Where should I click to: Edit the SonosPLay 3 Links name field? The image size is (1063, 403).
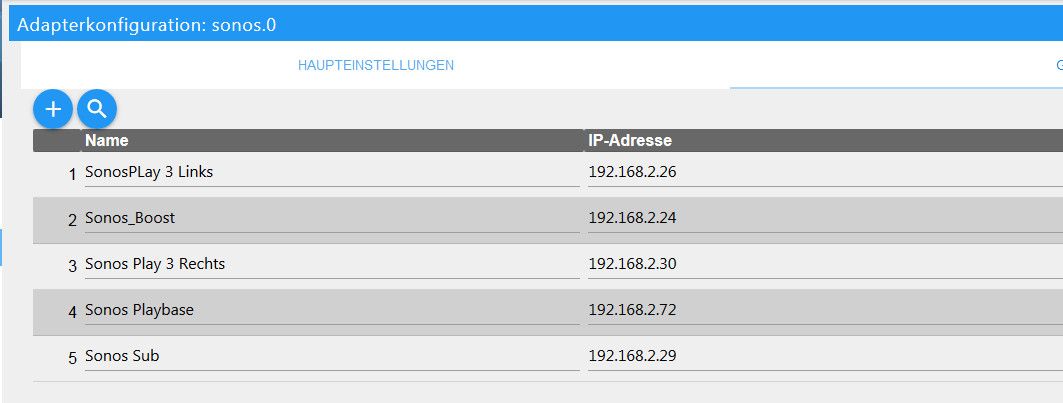click(x=332, y=173)
